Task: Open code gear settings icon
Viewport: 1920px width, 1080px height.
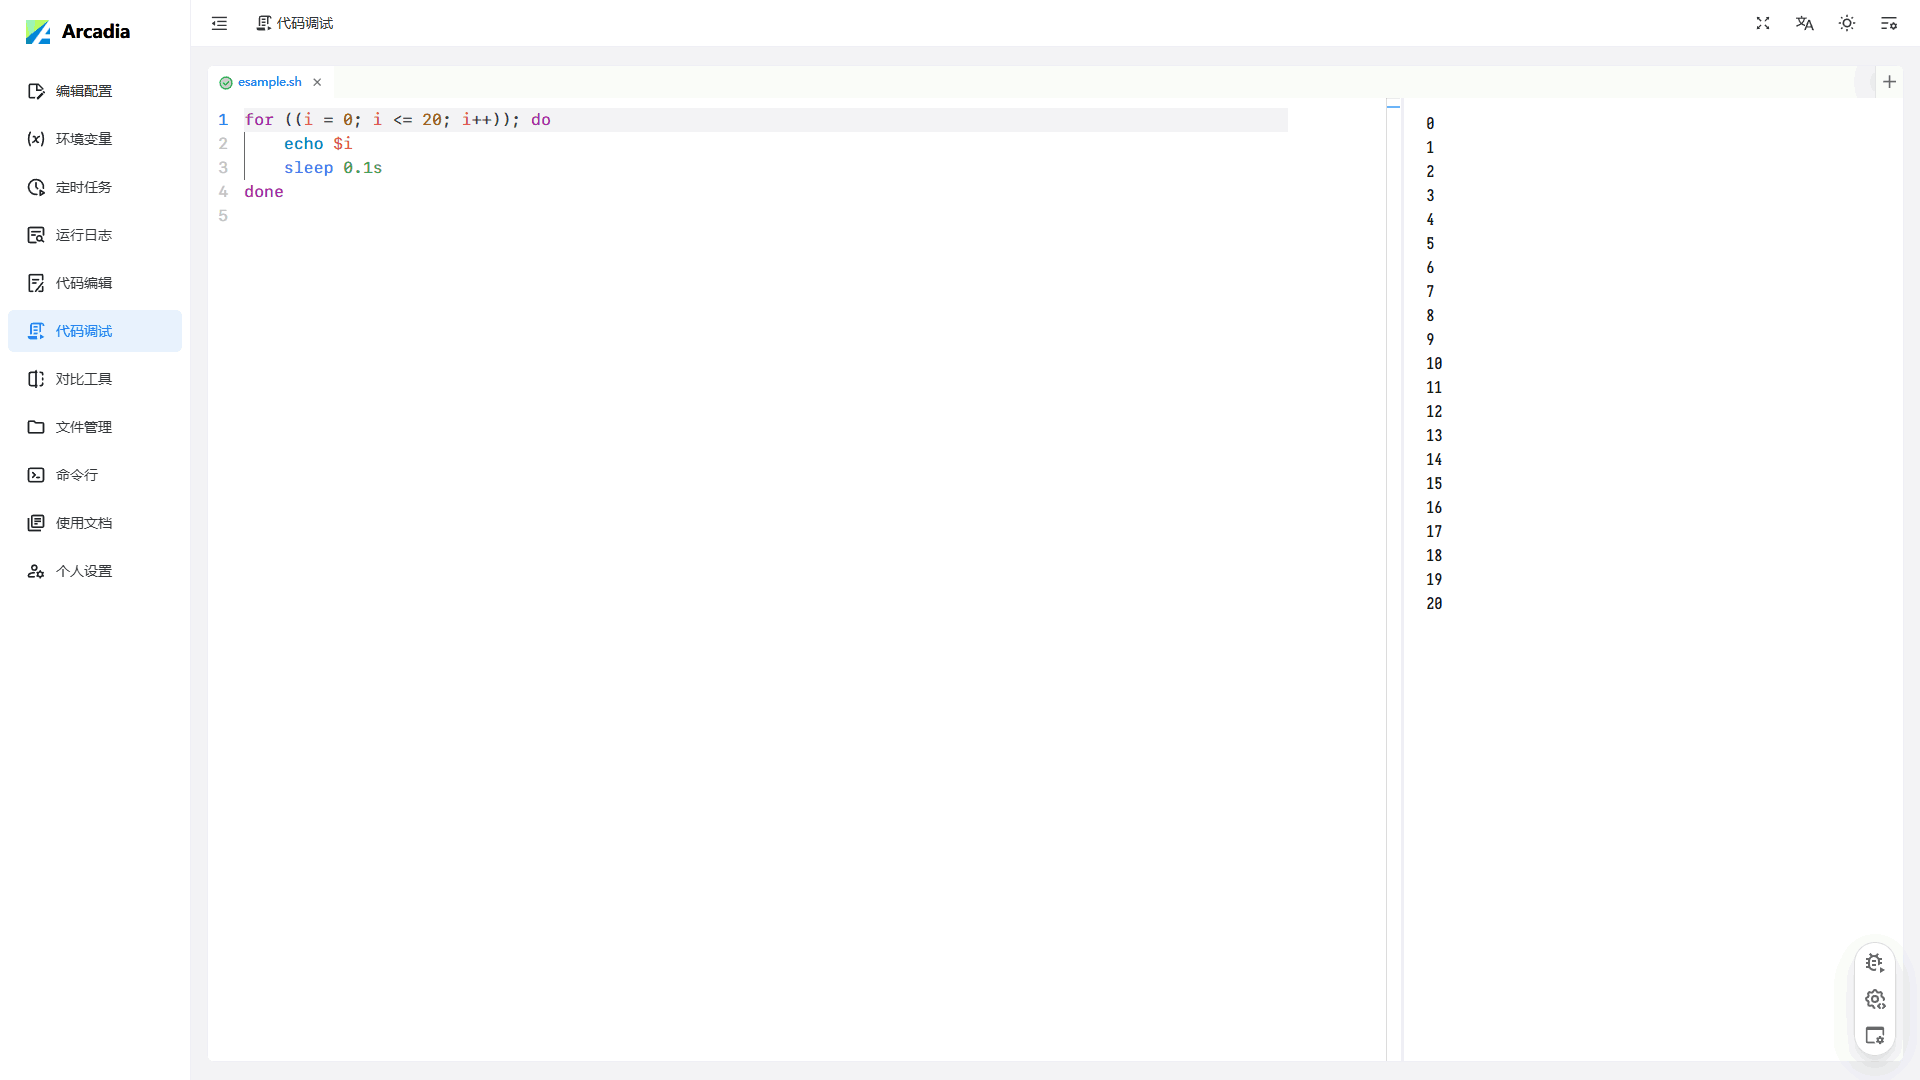Action: (1875, 999)
